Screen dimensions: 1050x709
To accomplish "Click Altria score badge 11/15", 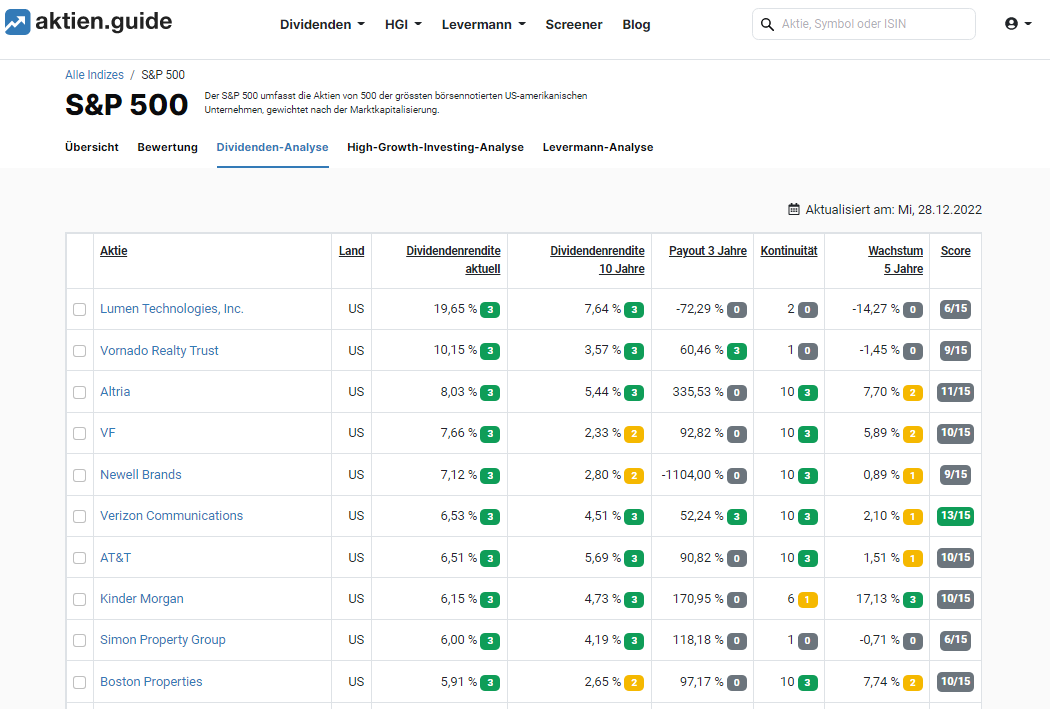I will point(955,392).
